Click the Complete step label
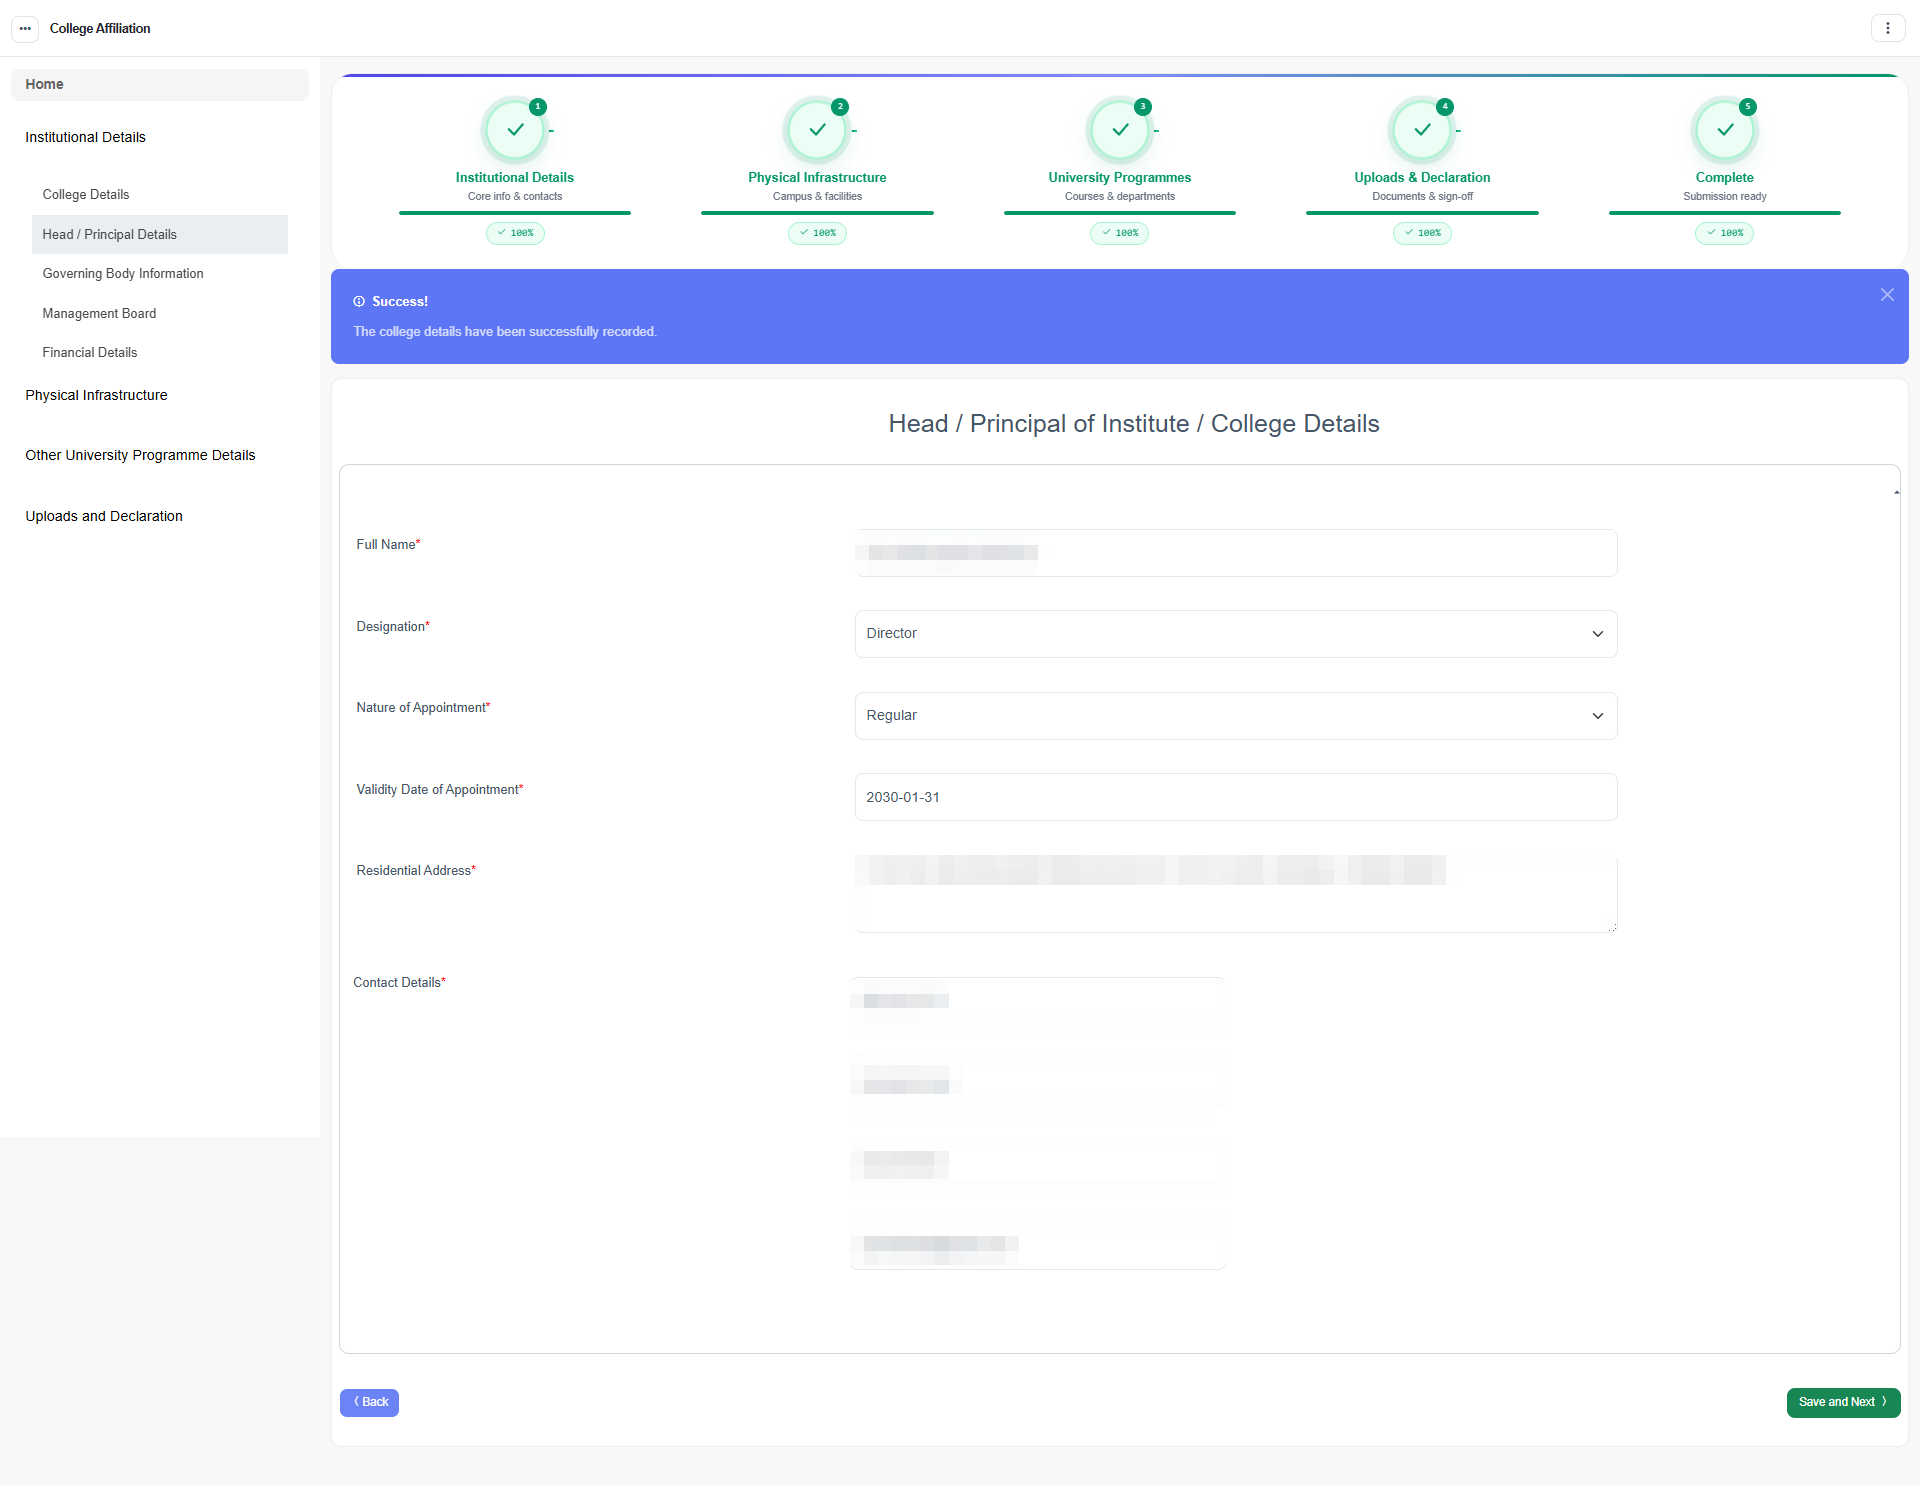1920x1485 pixels. (1725, 177)
